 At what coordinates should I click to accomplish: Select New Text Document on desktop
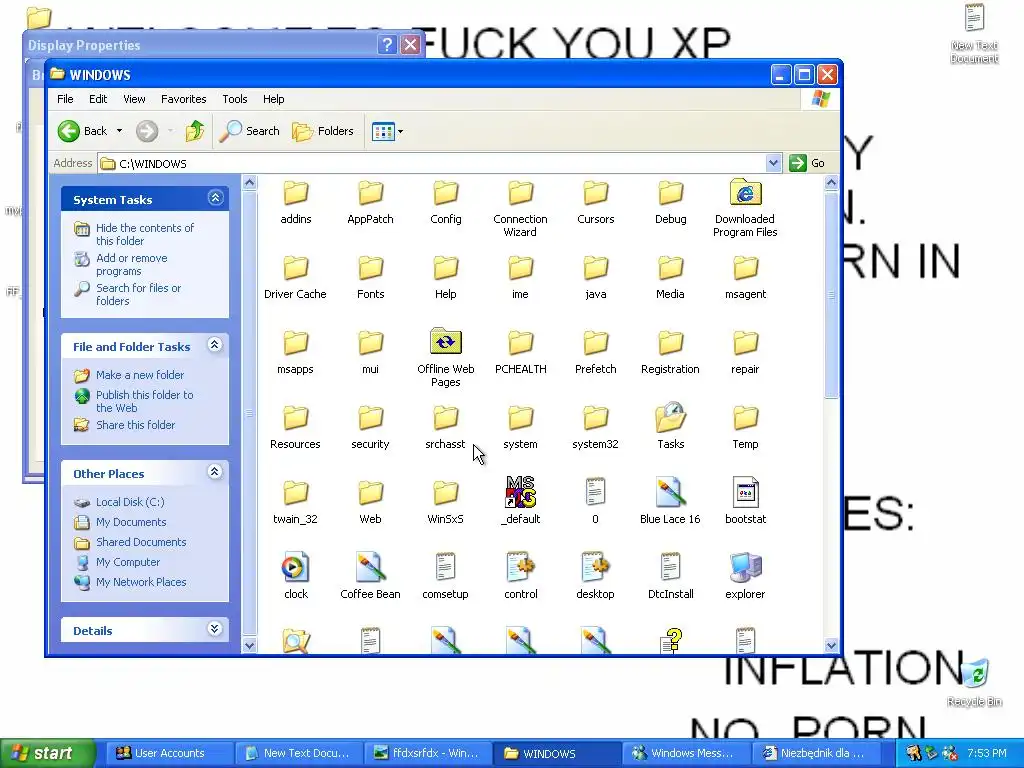click(974, 33)
